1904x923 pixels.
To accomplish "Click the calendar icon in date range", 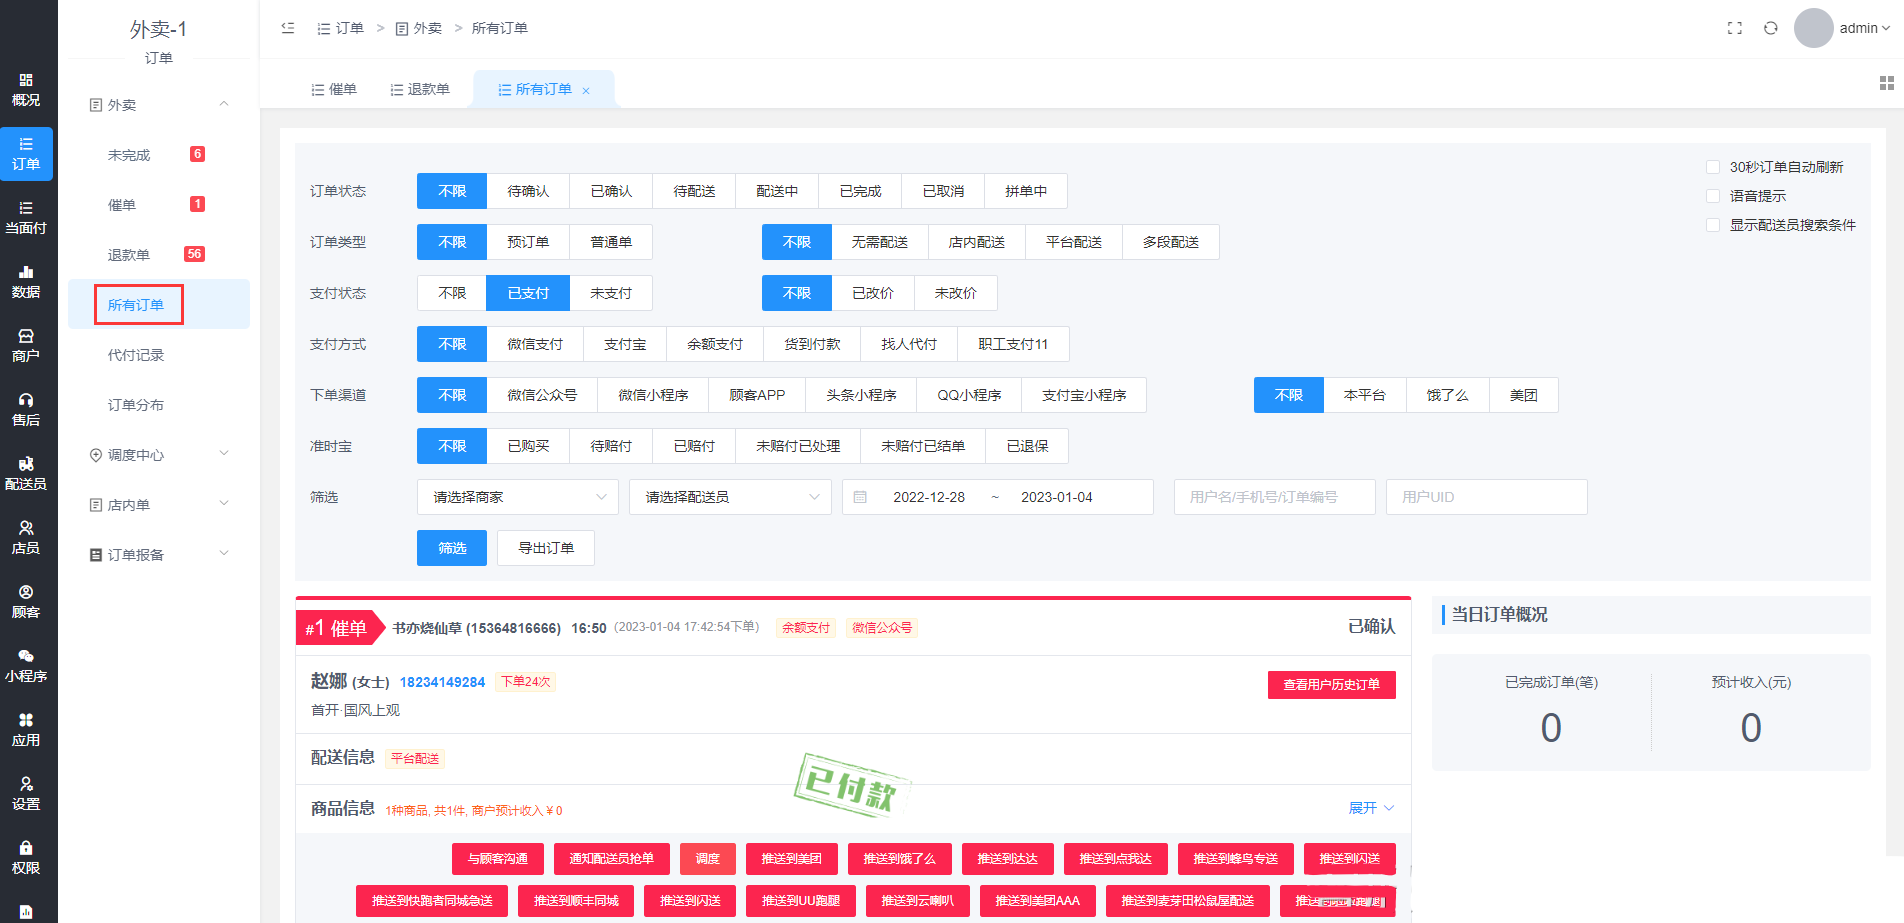I will [860, 497].
